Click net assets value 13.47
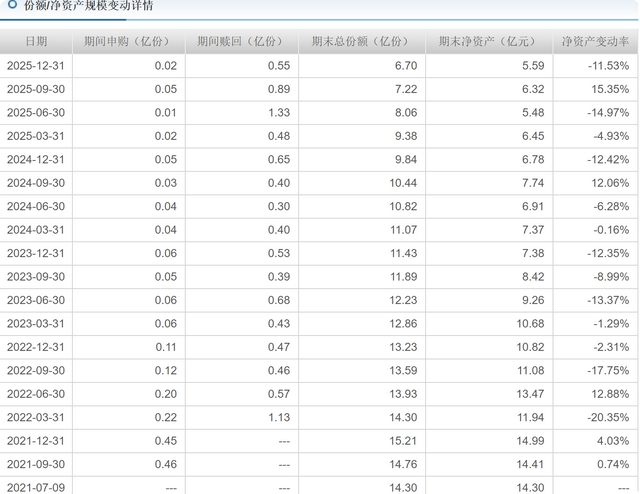Image resolution: width=640 pixels, height=494 pixels. [x=530, y=394]
